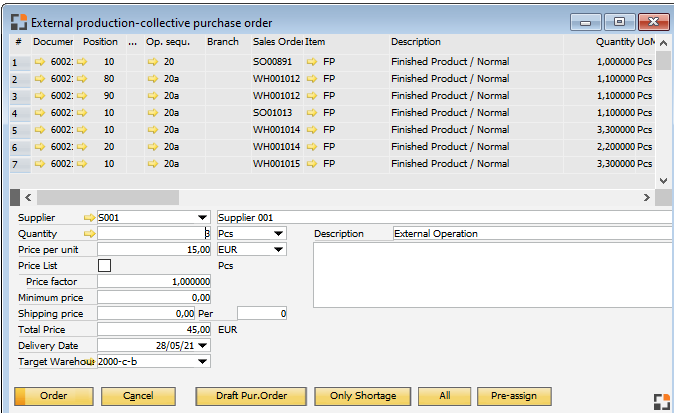Click Item arrow icon in row 7
Screen dimensions: 674x413
312,164
